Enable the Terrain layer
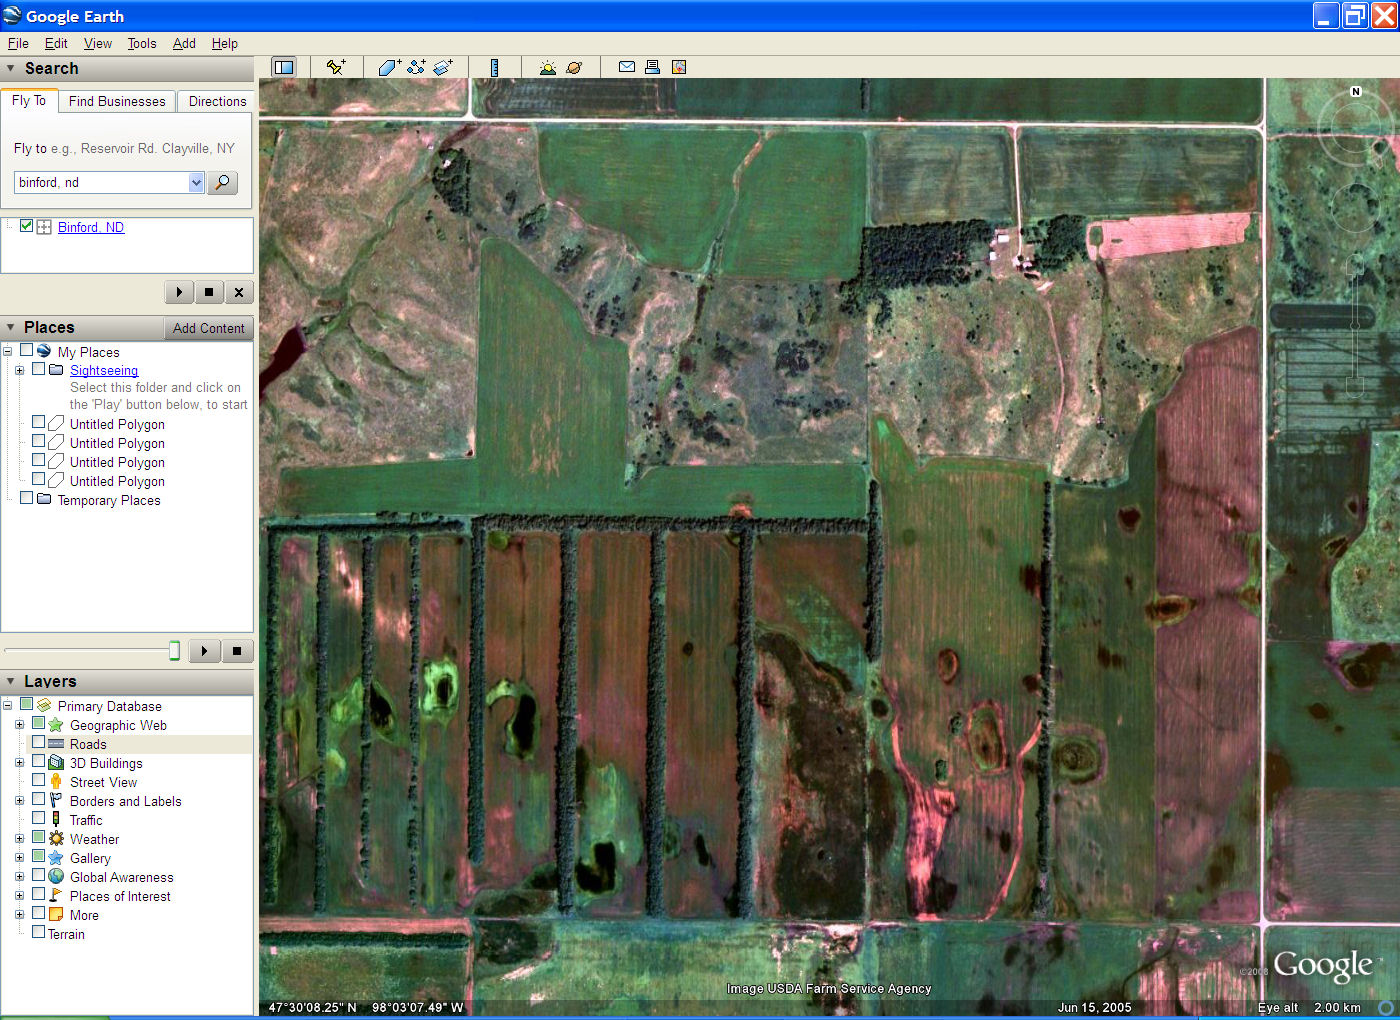1400x1020 pixels. click(x=39, y=932)
